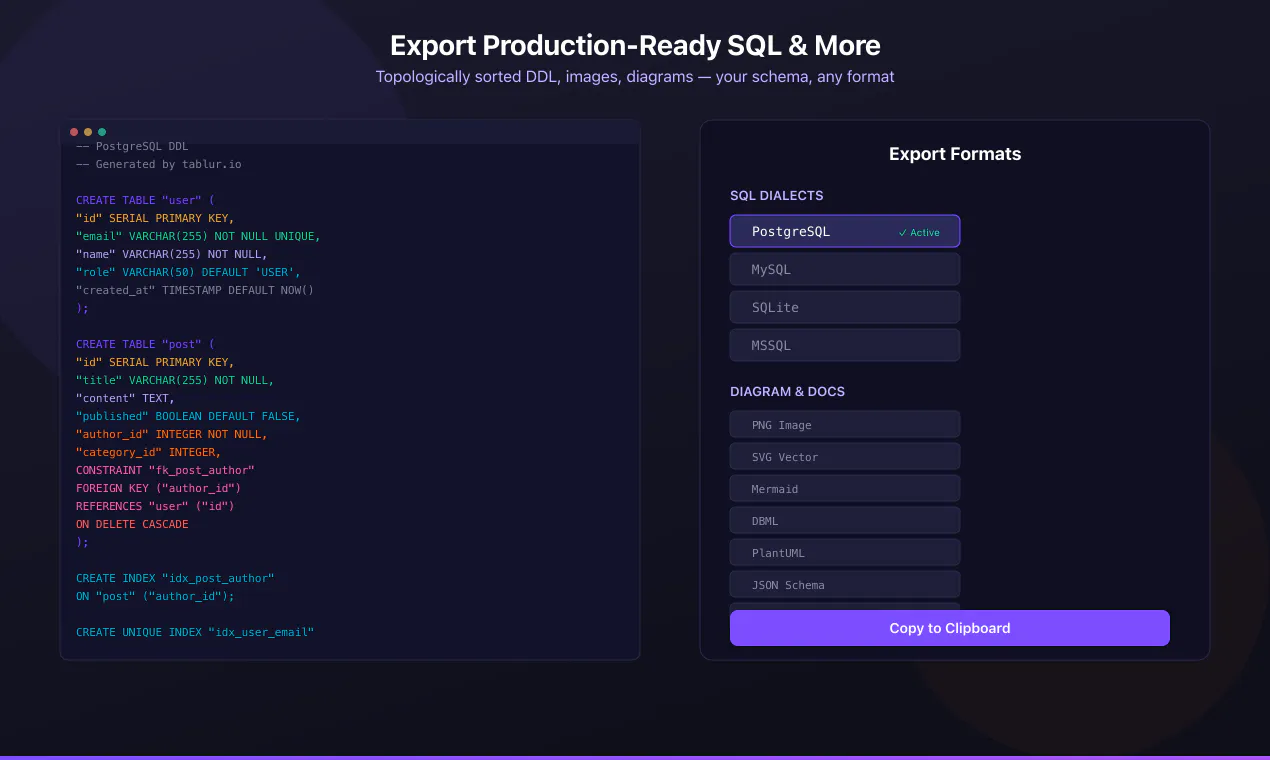1270x760 pixels.
Task: Click the '"created_at" TIMESTAMP DEFAULT NOW()' line
Action: coord(195,290)
